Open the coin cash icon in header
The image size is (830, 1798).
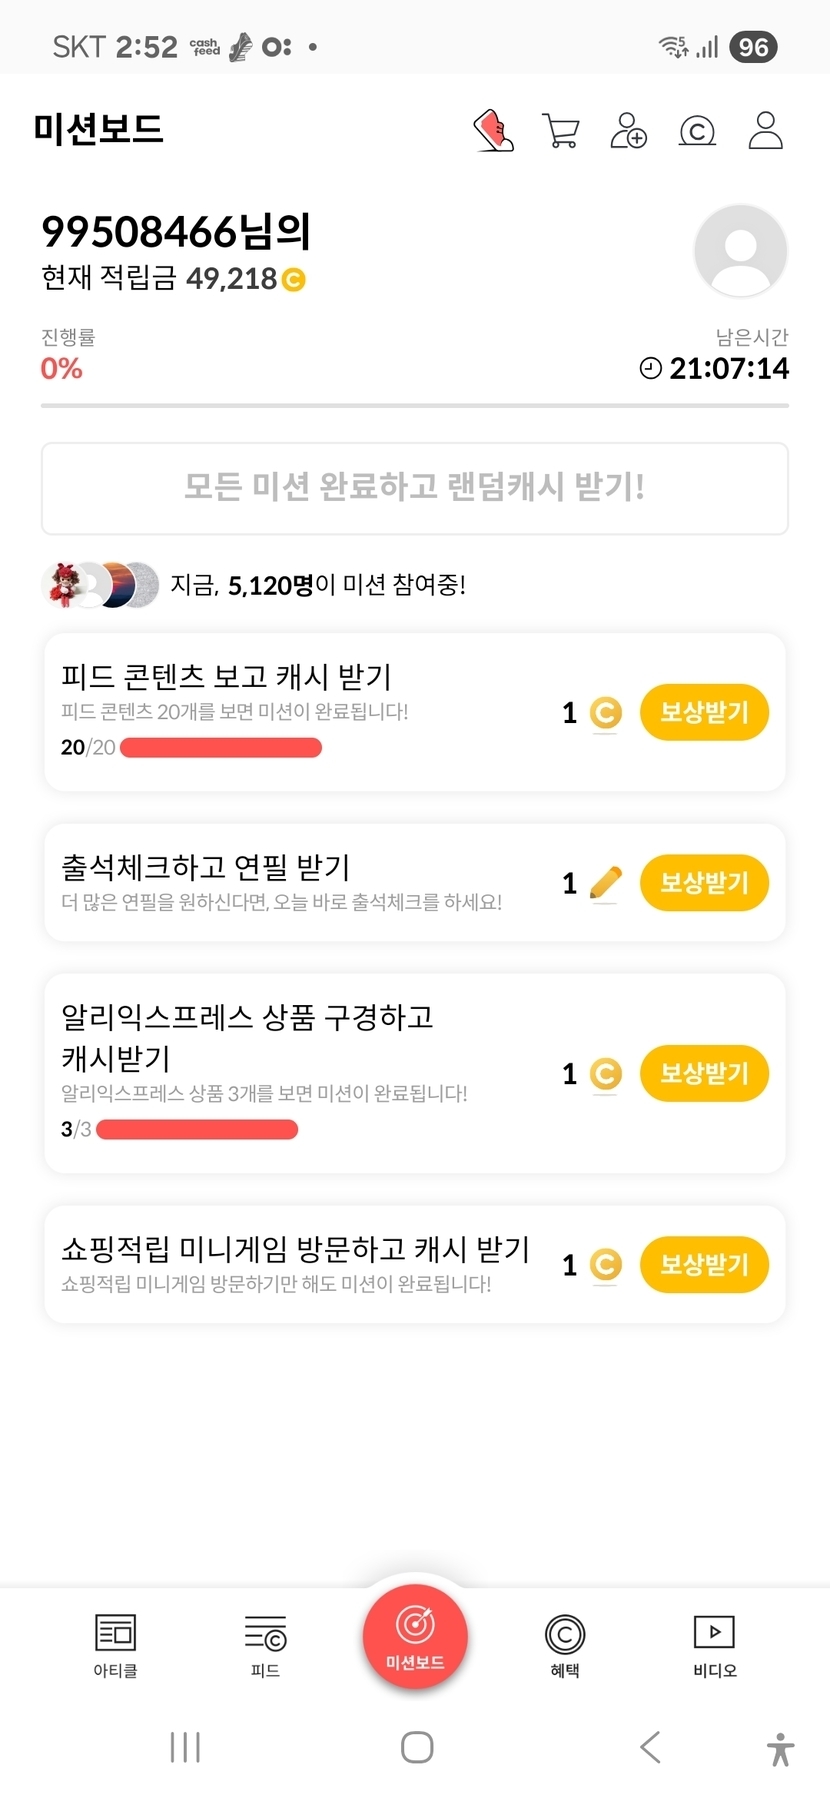(697, 131)
